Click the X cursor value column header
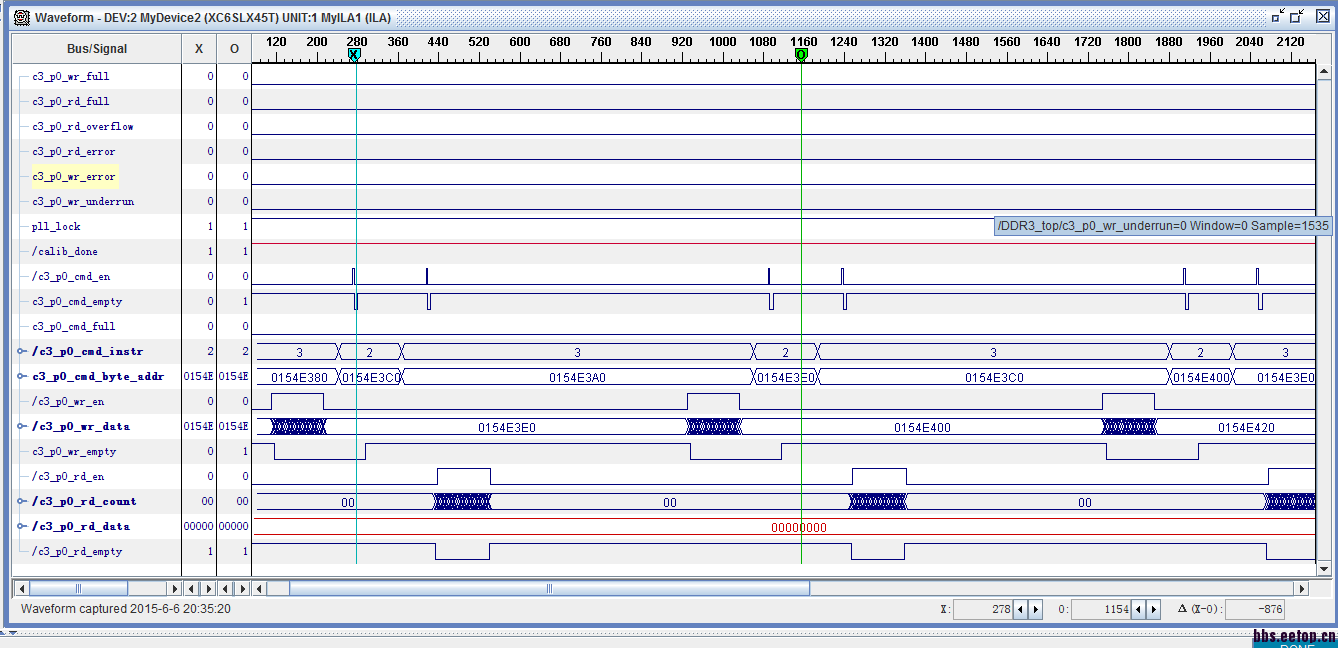Viewport: 1338px width, 648px height. click(x=199, y=48)
